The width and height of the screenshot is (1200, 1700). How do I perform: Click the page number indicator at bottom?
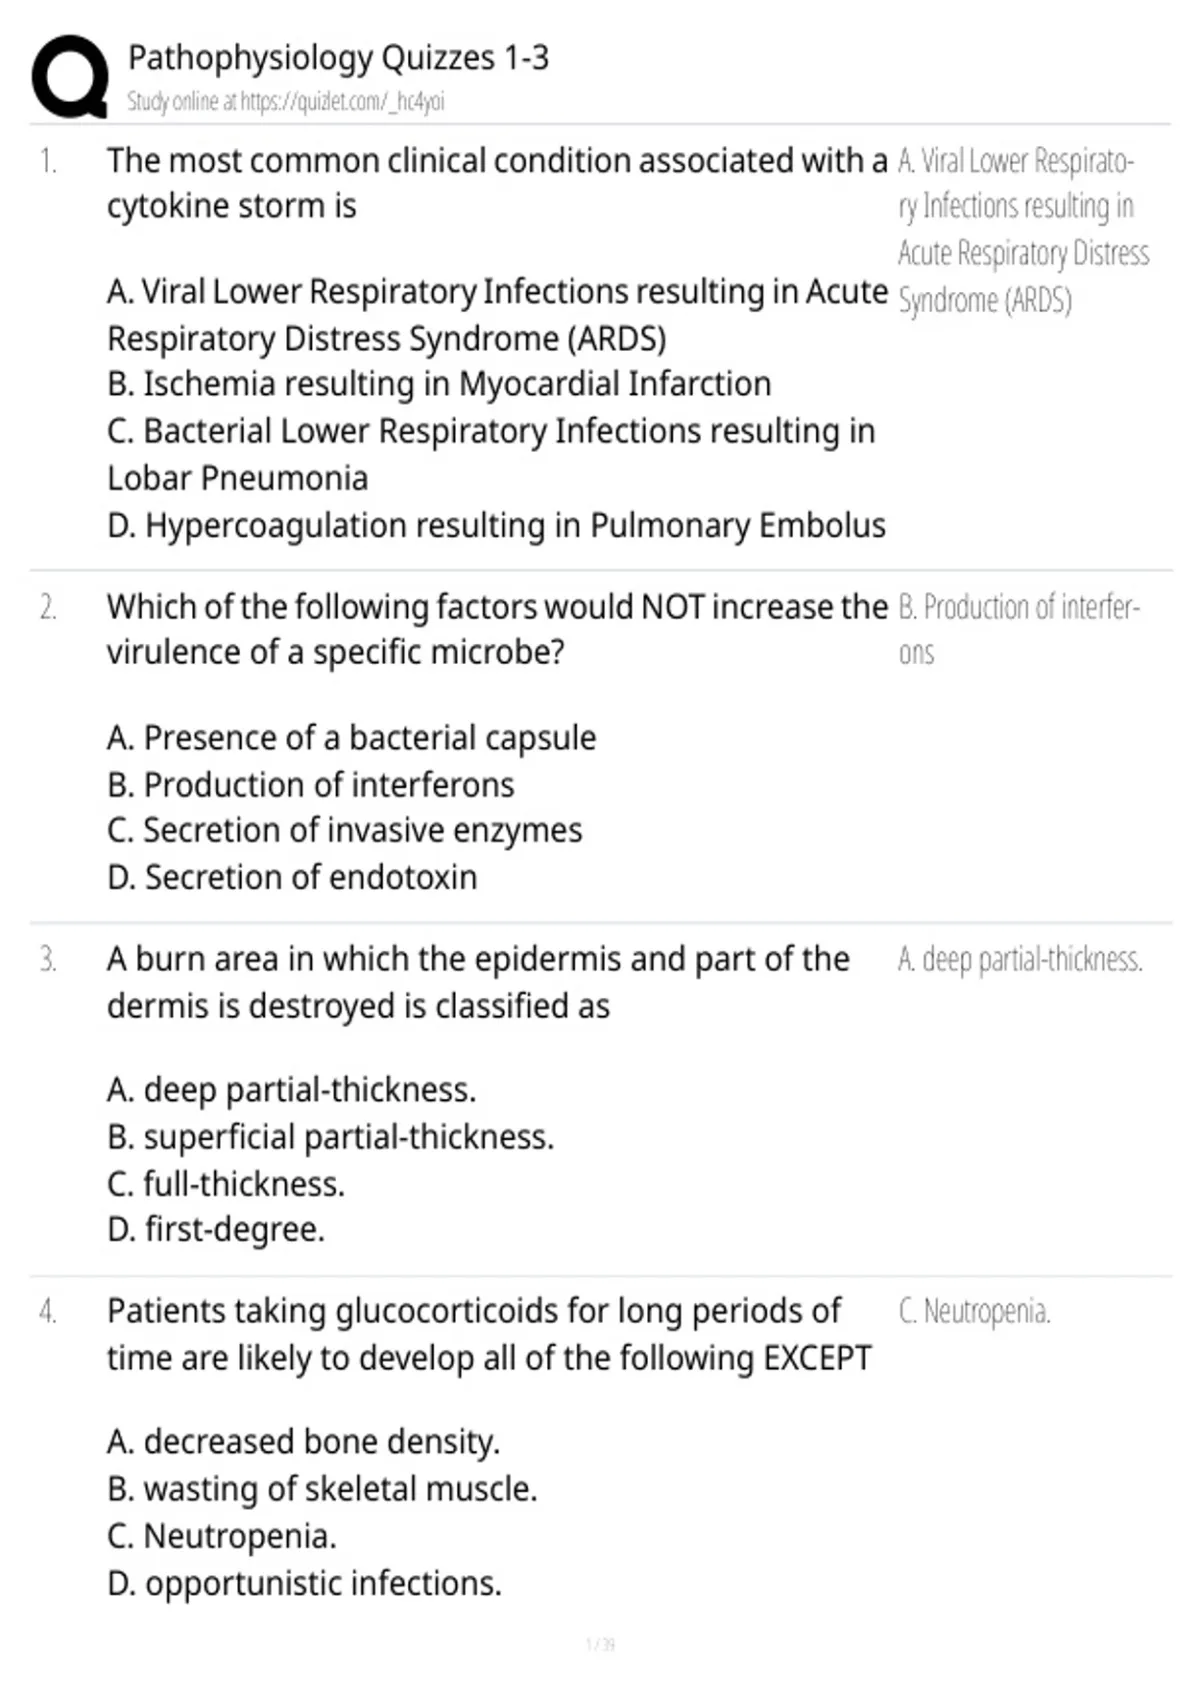(x=600, y=1644)
